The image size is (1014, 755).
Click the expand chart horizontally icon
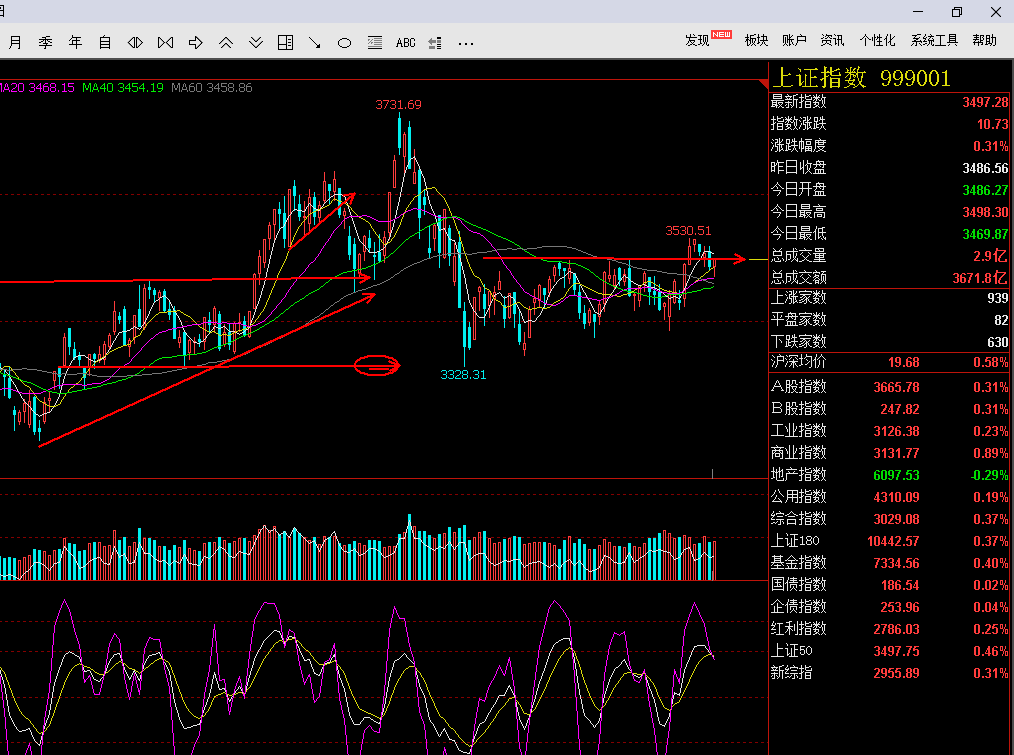pos(135,43)
